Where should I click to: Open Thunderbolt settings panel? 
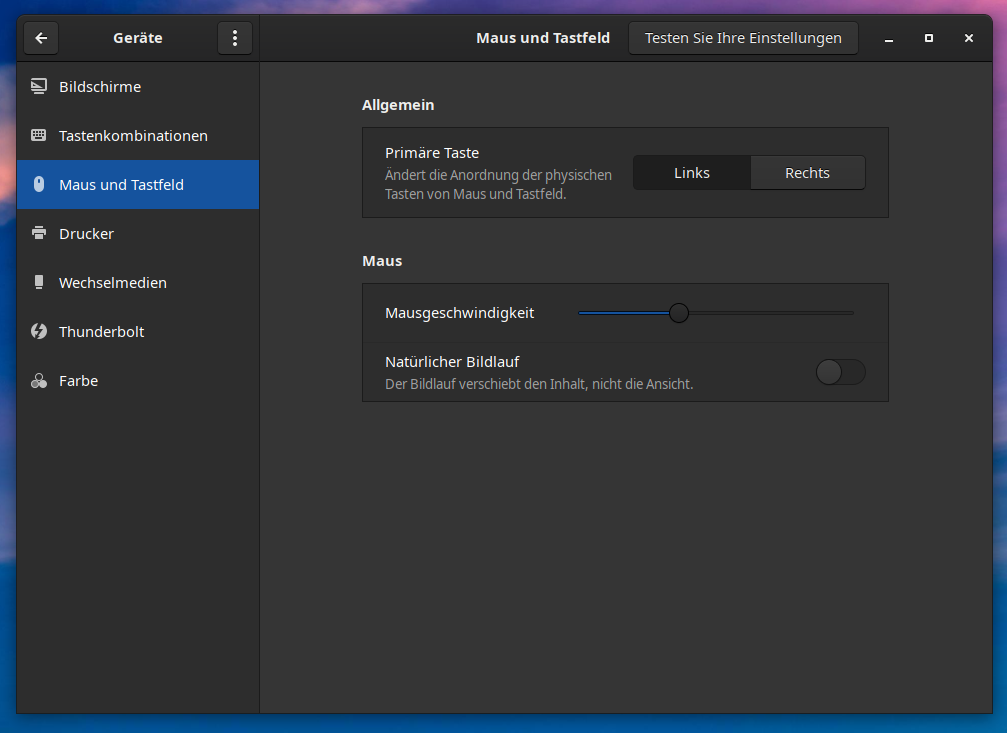[138, 331]
